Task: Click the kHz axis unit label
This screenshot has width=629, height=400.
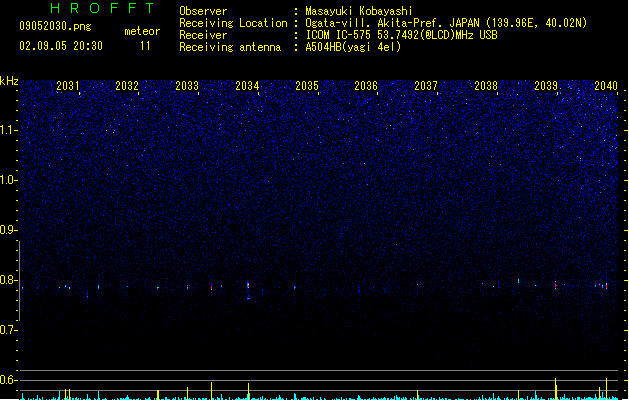Action: 9,81
